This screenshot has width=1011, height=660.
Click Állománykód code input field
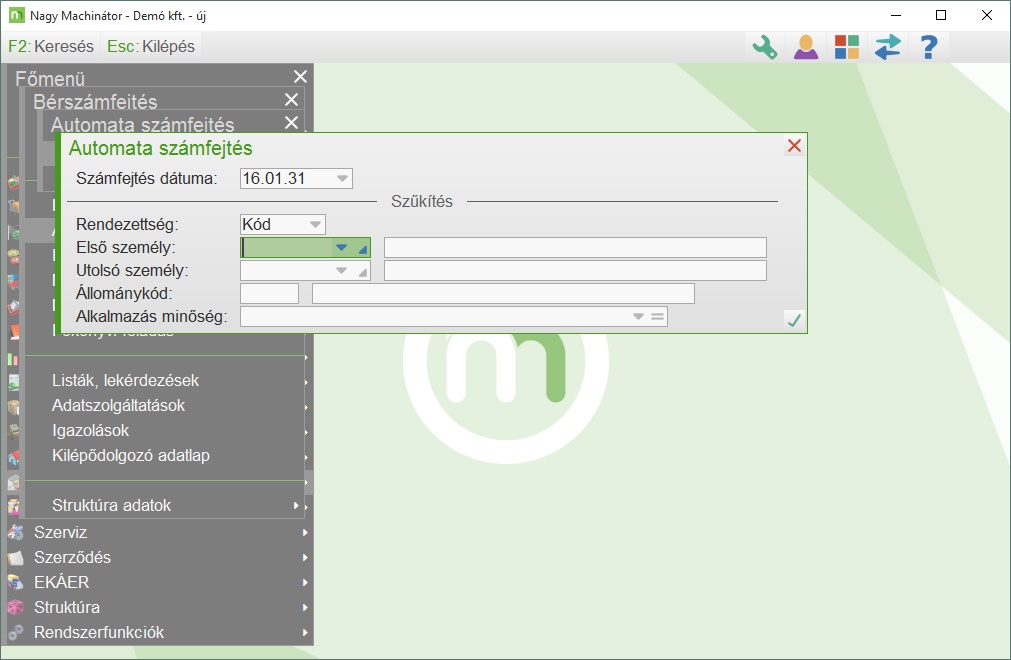pyautogui.click(x=270, y=293)
